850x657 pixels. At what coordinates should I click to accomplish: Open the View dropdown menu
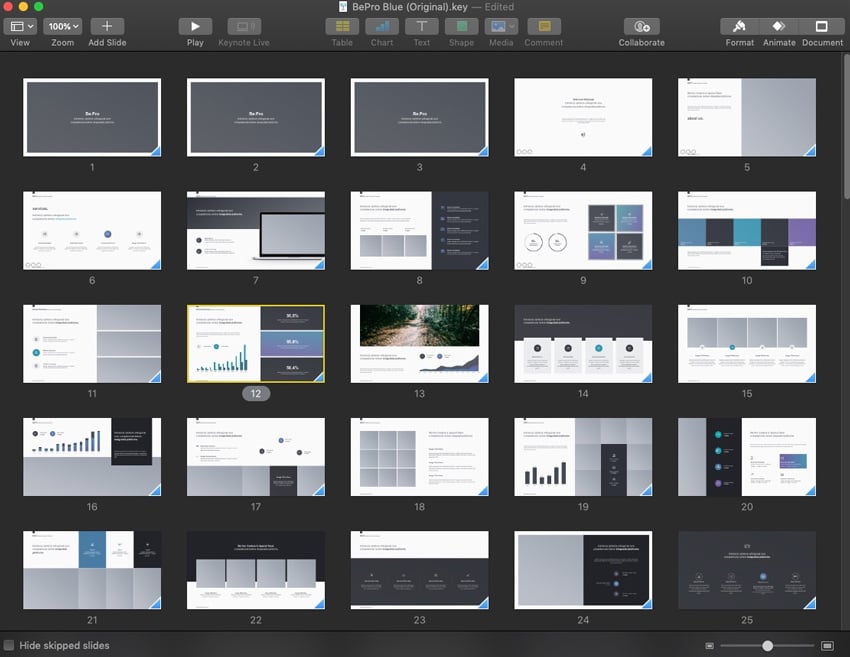click(20, 27)
